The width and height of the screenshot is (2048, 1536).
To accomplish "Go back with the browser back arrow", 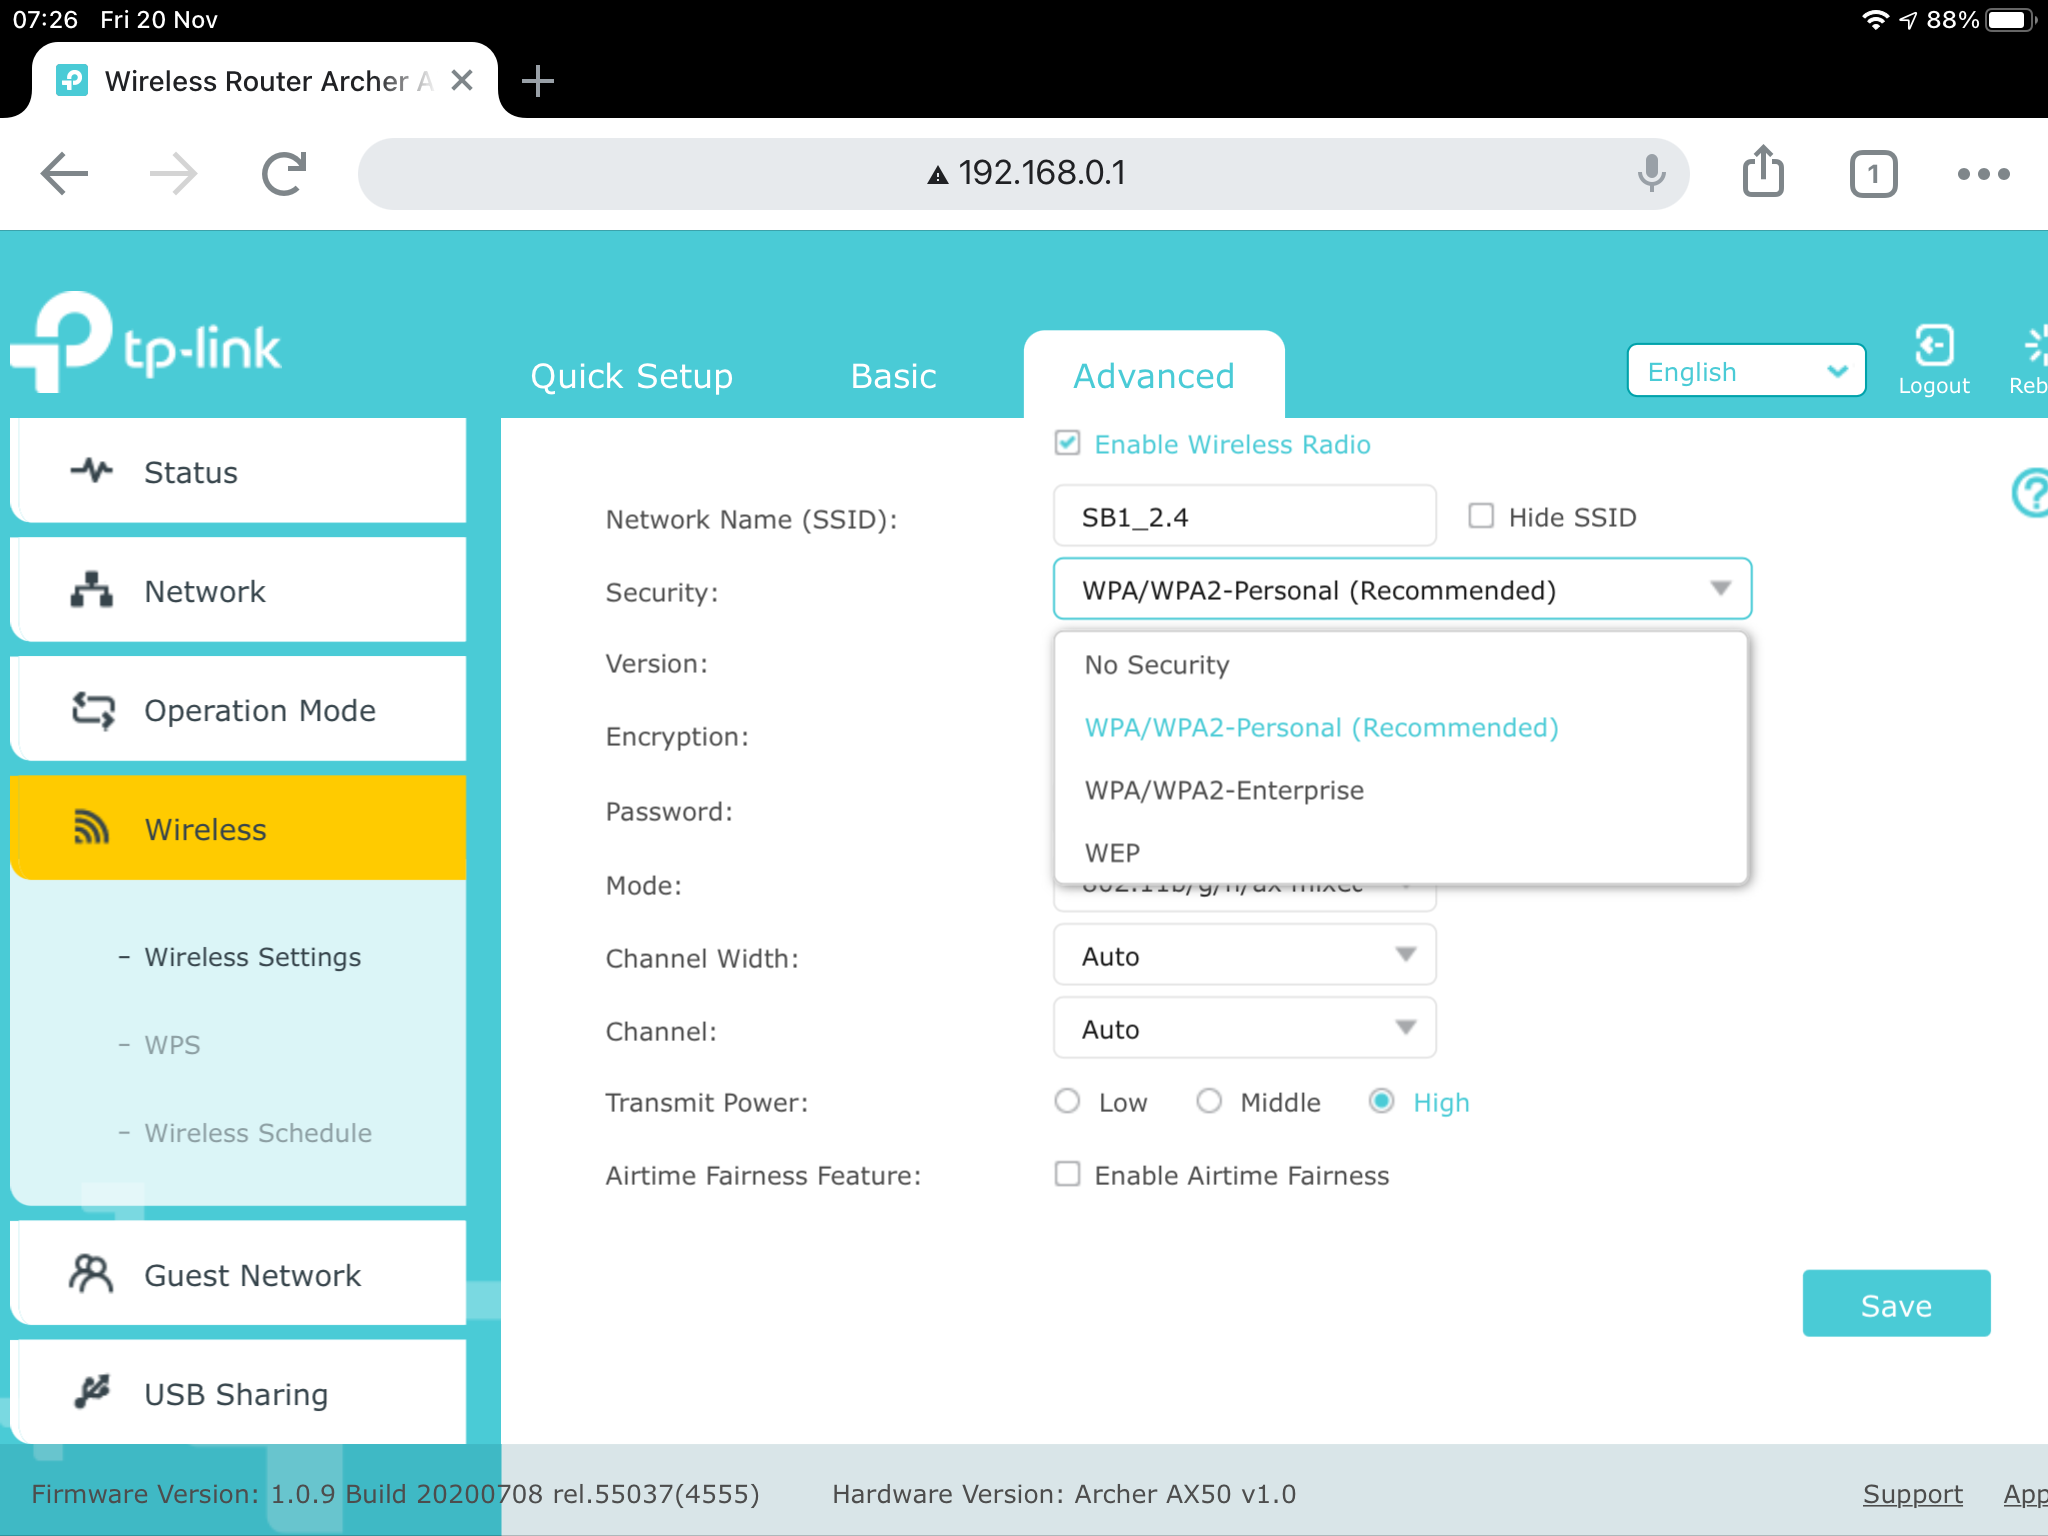I will tap(64, 174).
